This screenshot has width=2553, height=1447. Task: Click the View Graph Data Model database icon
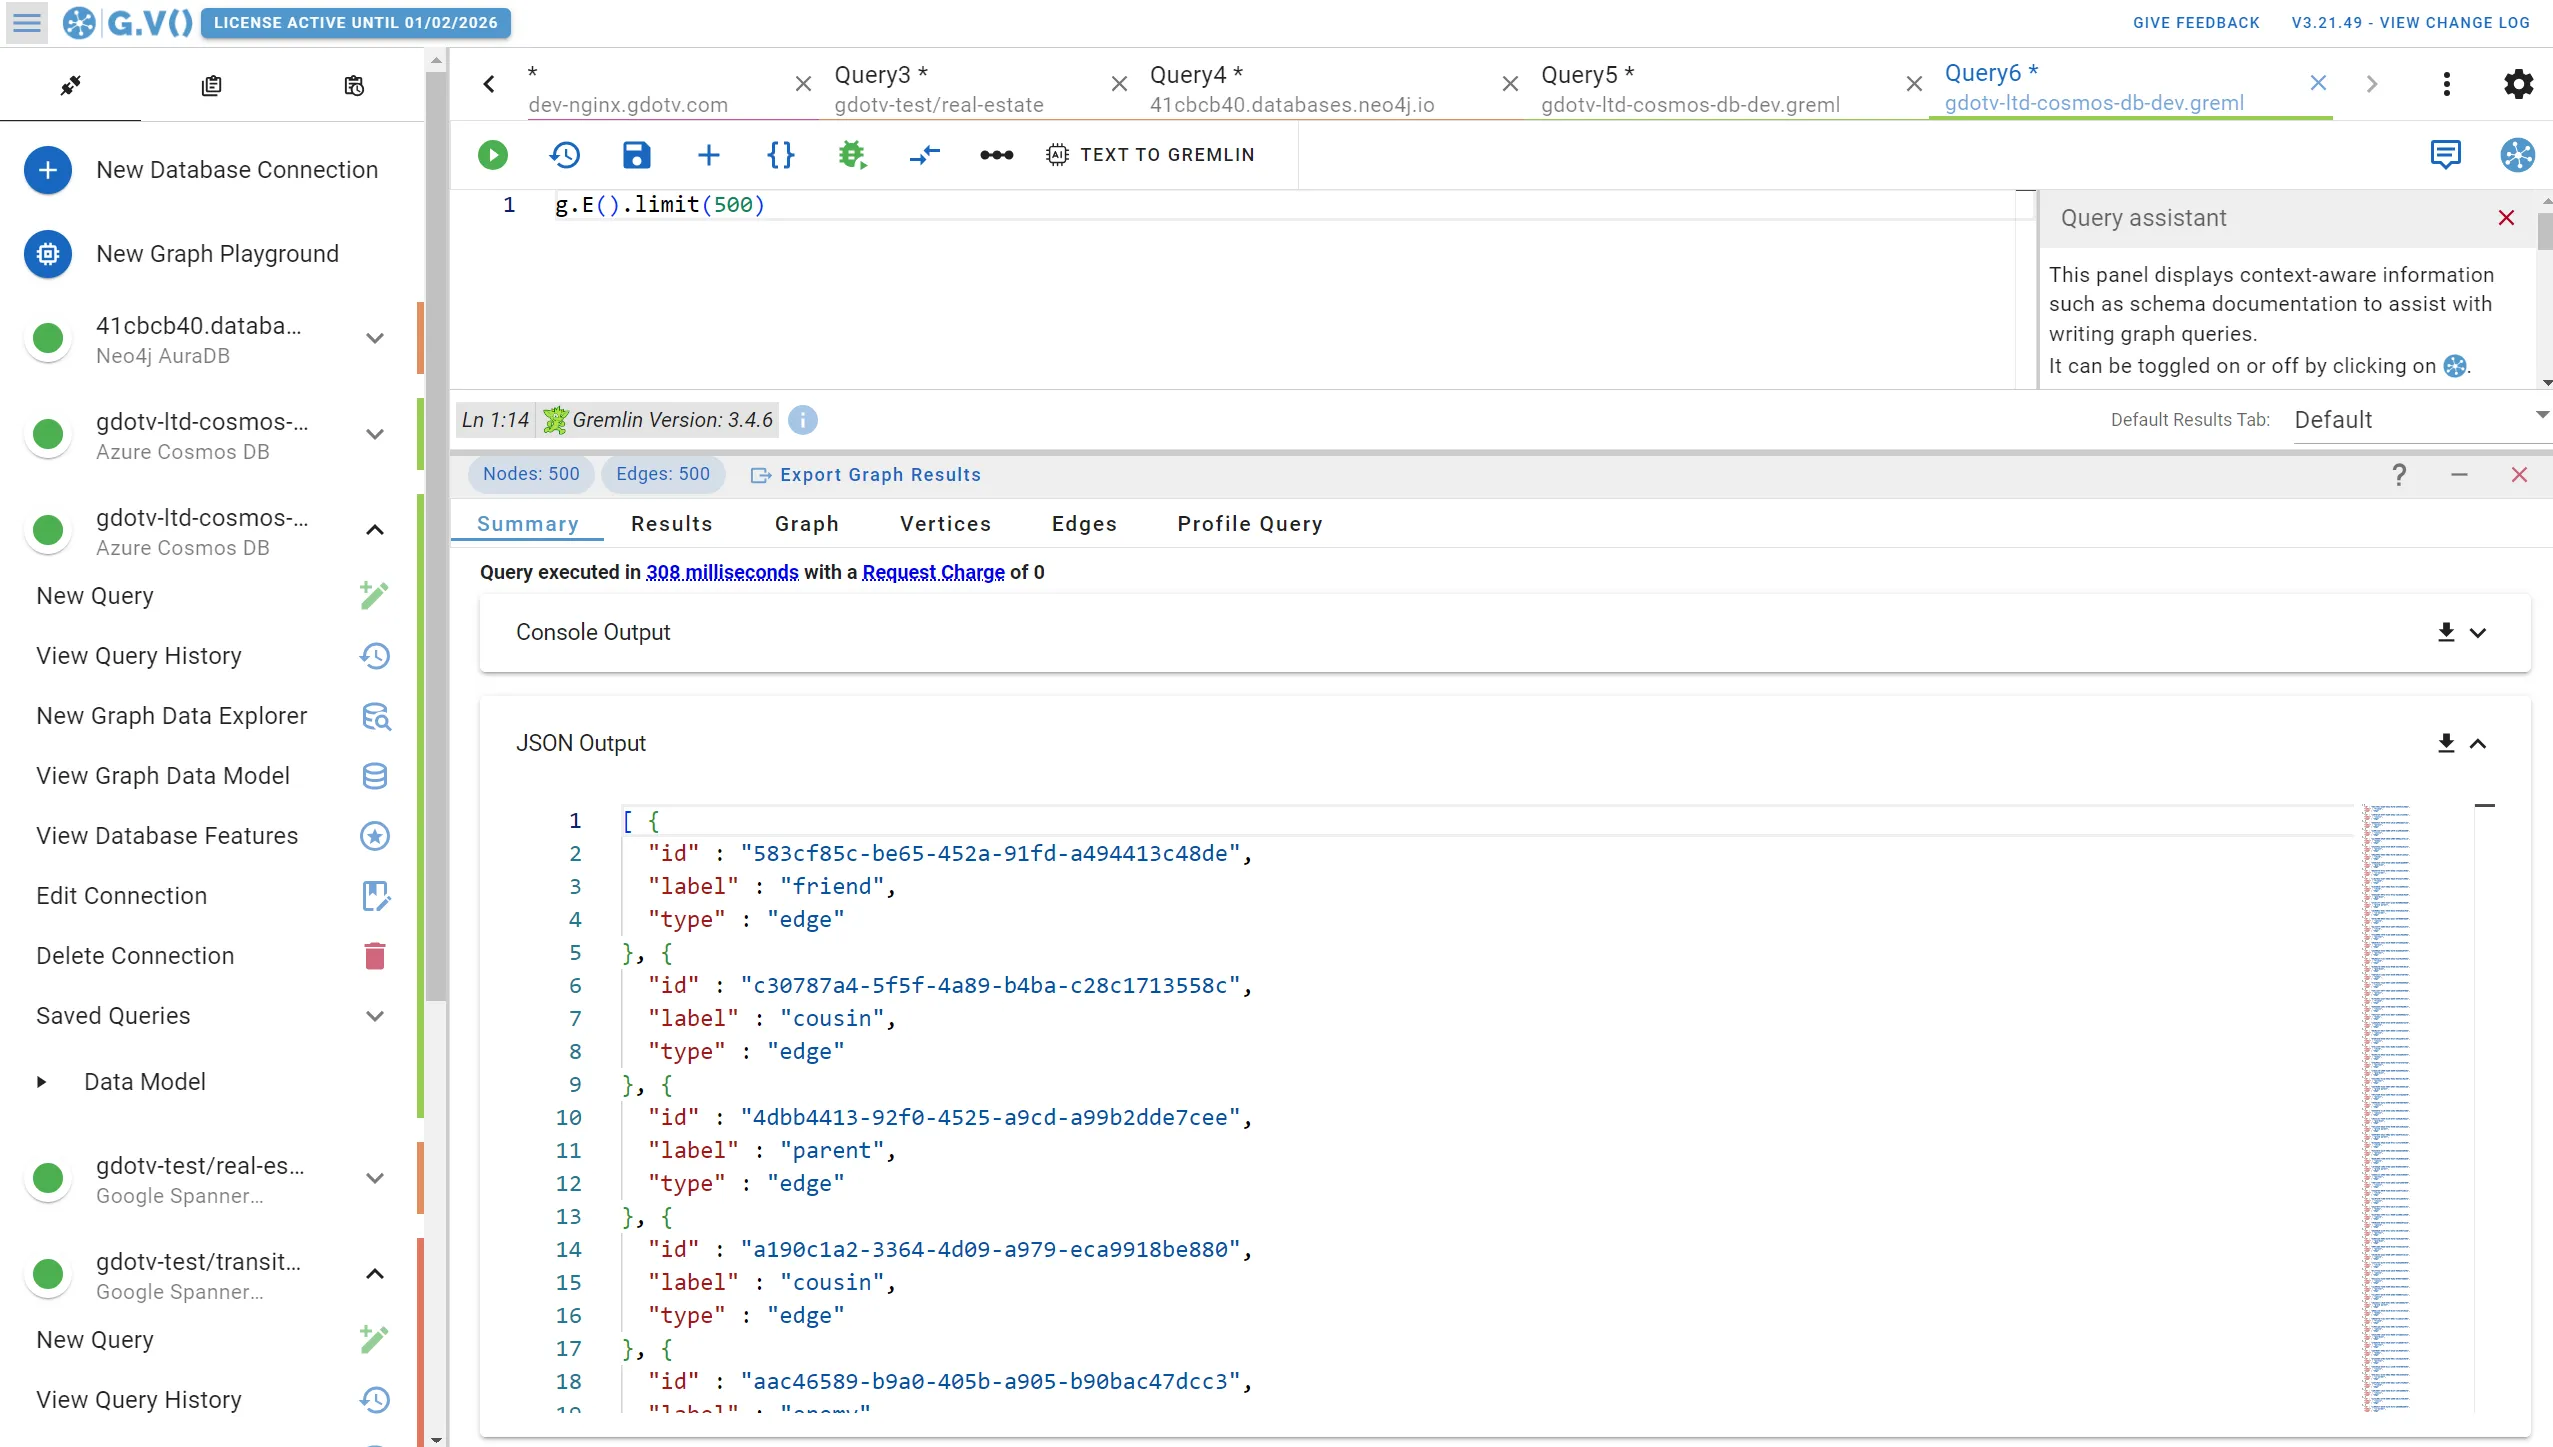[x=375, y=776]
